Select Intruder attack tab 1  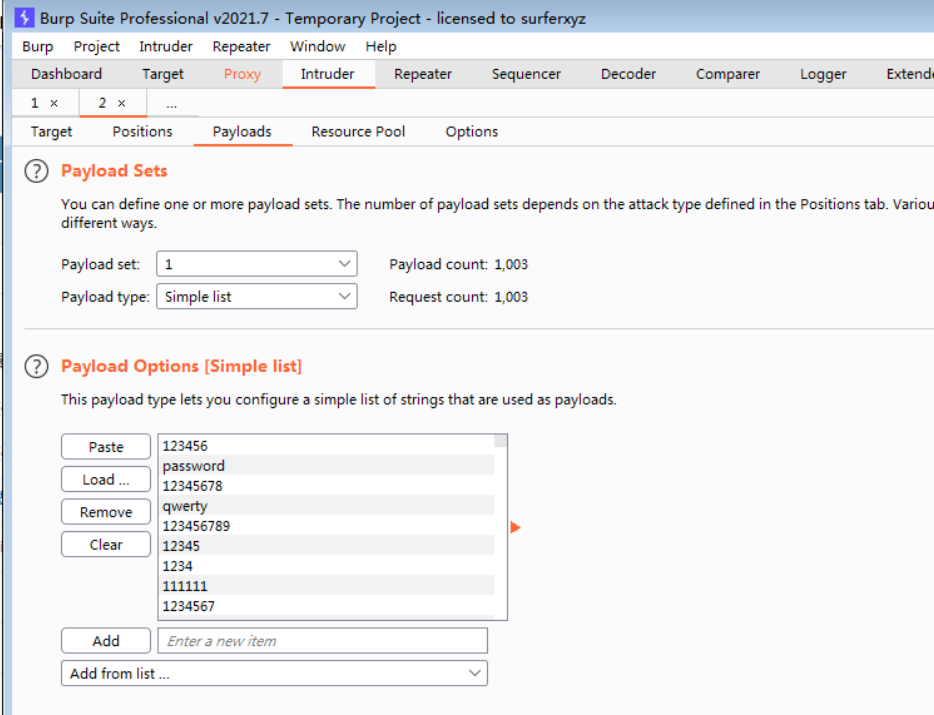click(35, 103)
